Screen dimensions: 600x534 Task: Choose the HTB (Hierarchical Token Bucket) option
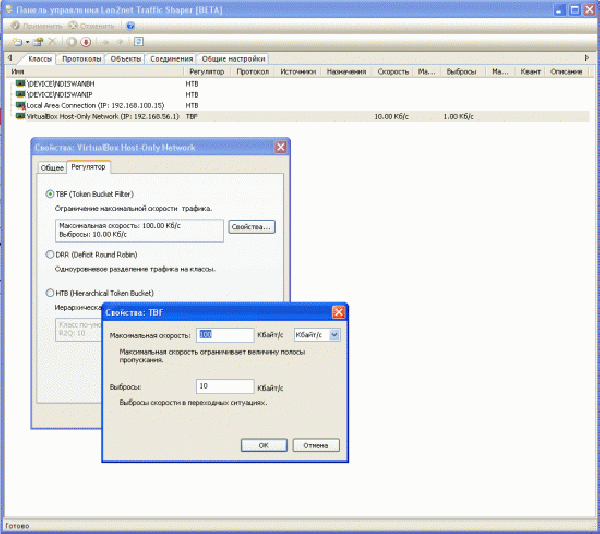(x=50, y=292)
